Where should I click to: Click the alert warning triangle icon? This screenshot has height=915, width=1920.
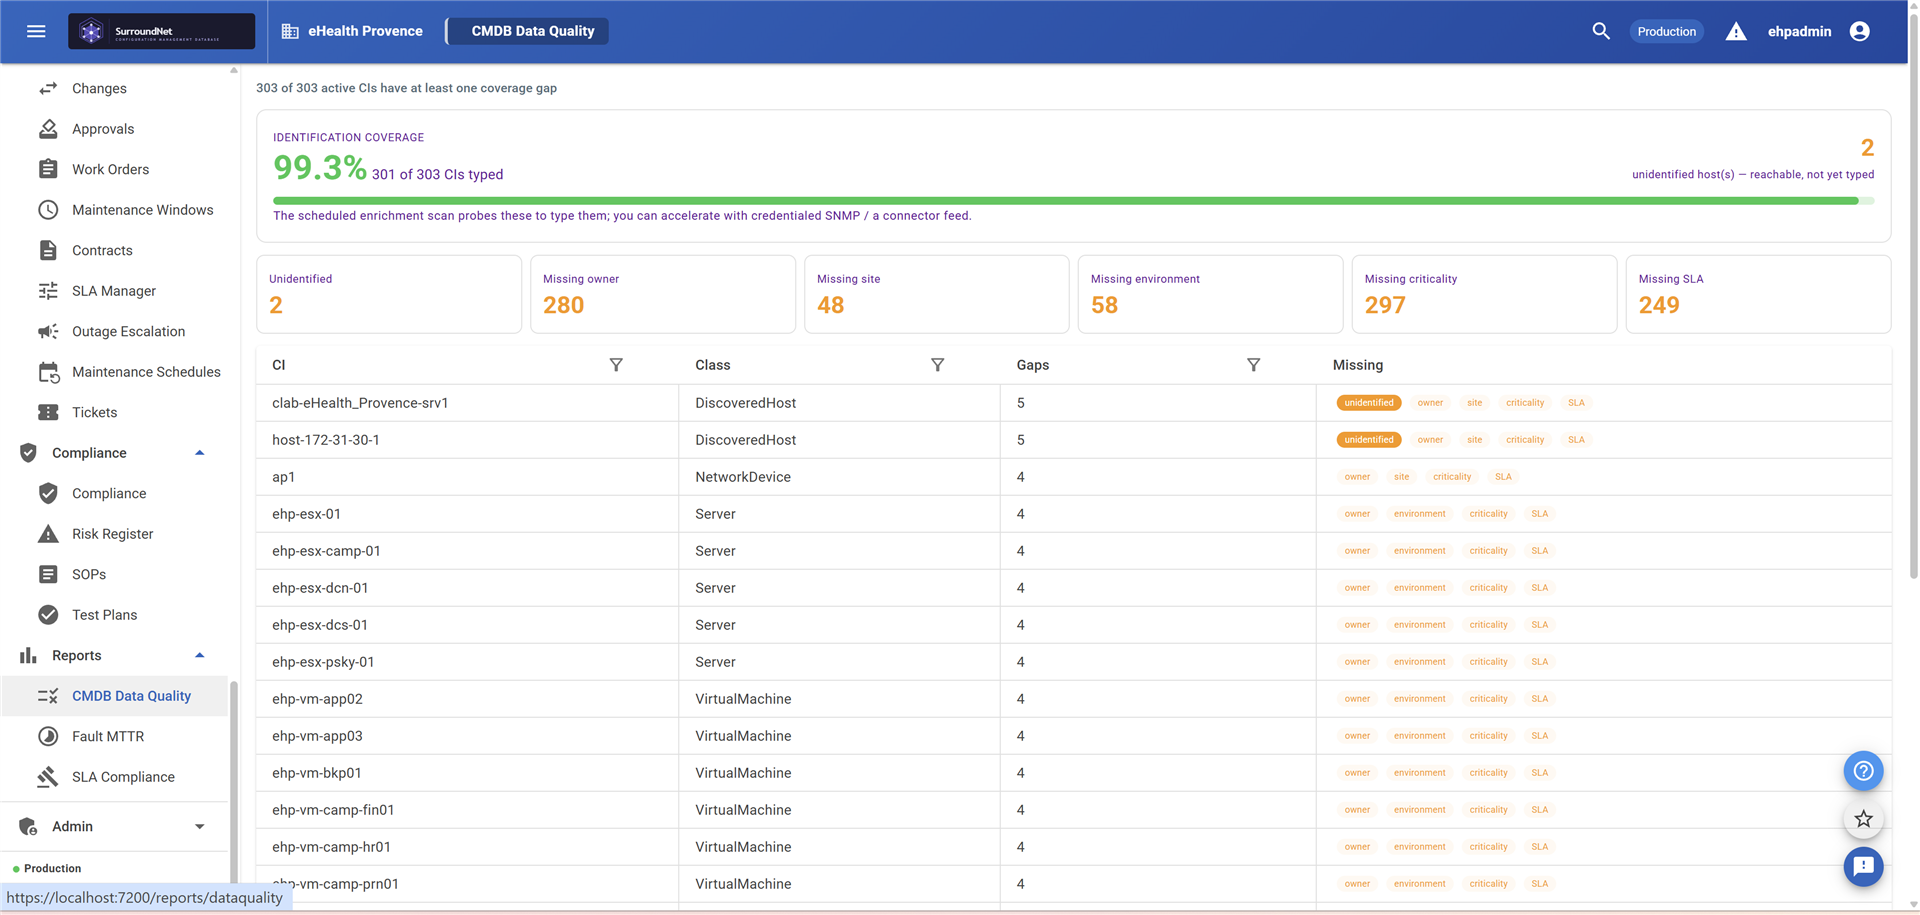click(1736, 31)
